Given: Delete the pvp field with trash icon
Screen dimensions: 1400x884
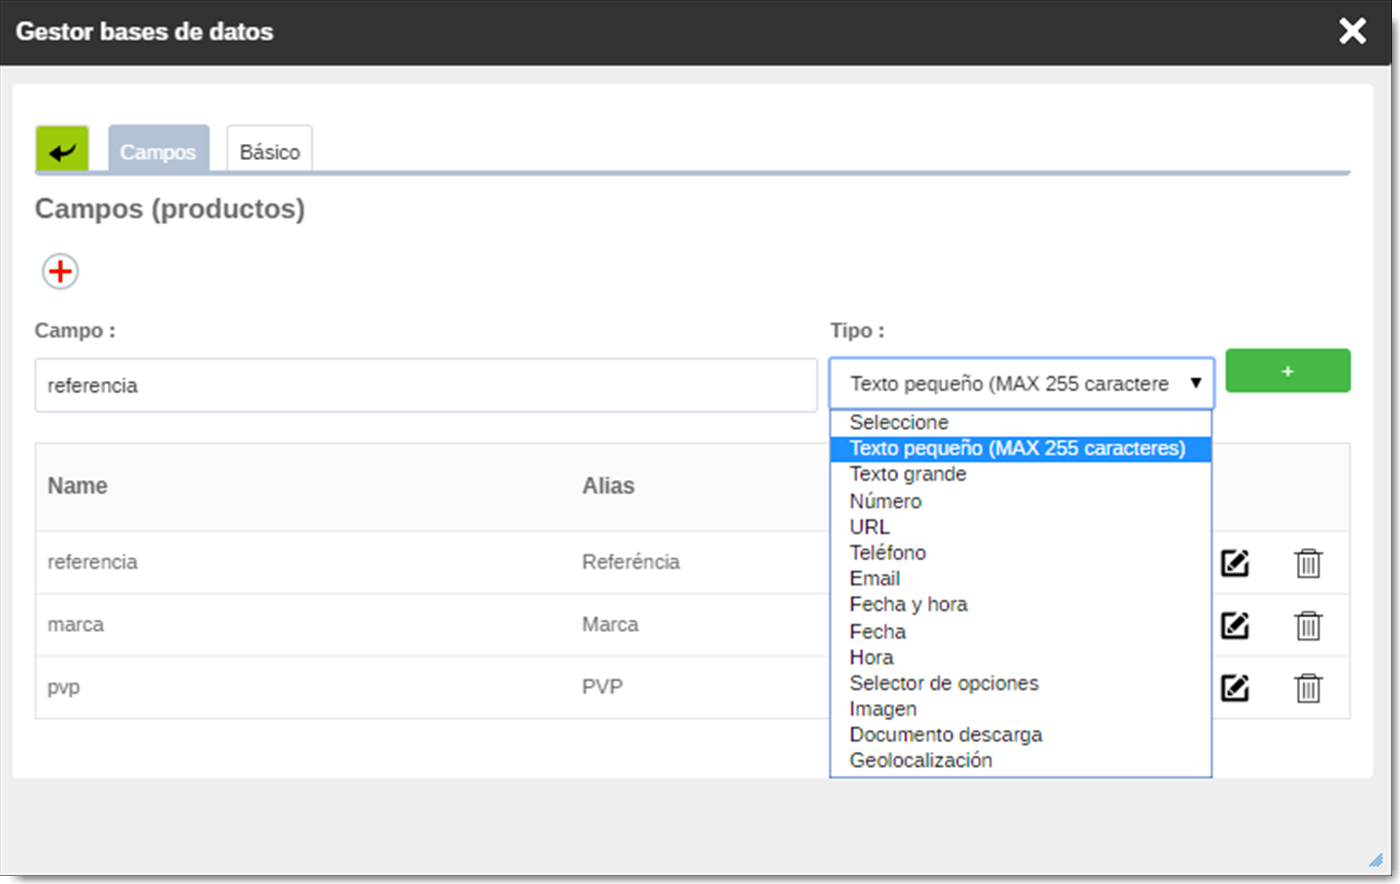Looking at the screenshot, I should point(1308,688).
